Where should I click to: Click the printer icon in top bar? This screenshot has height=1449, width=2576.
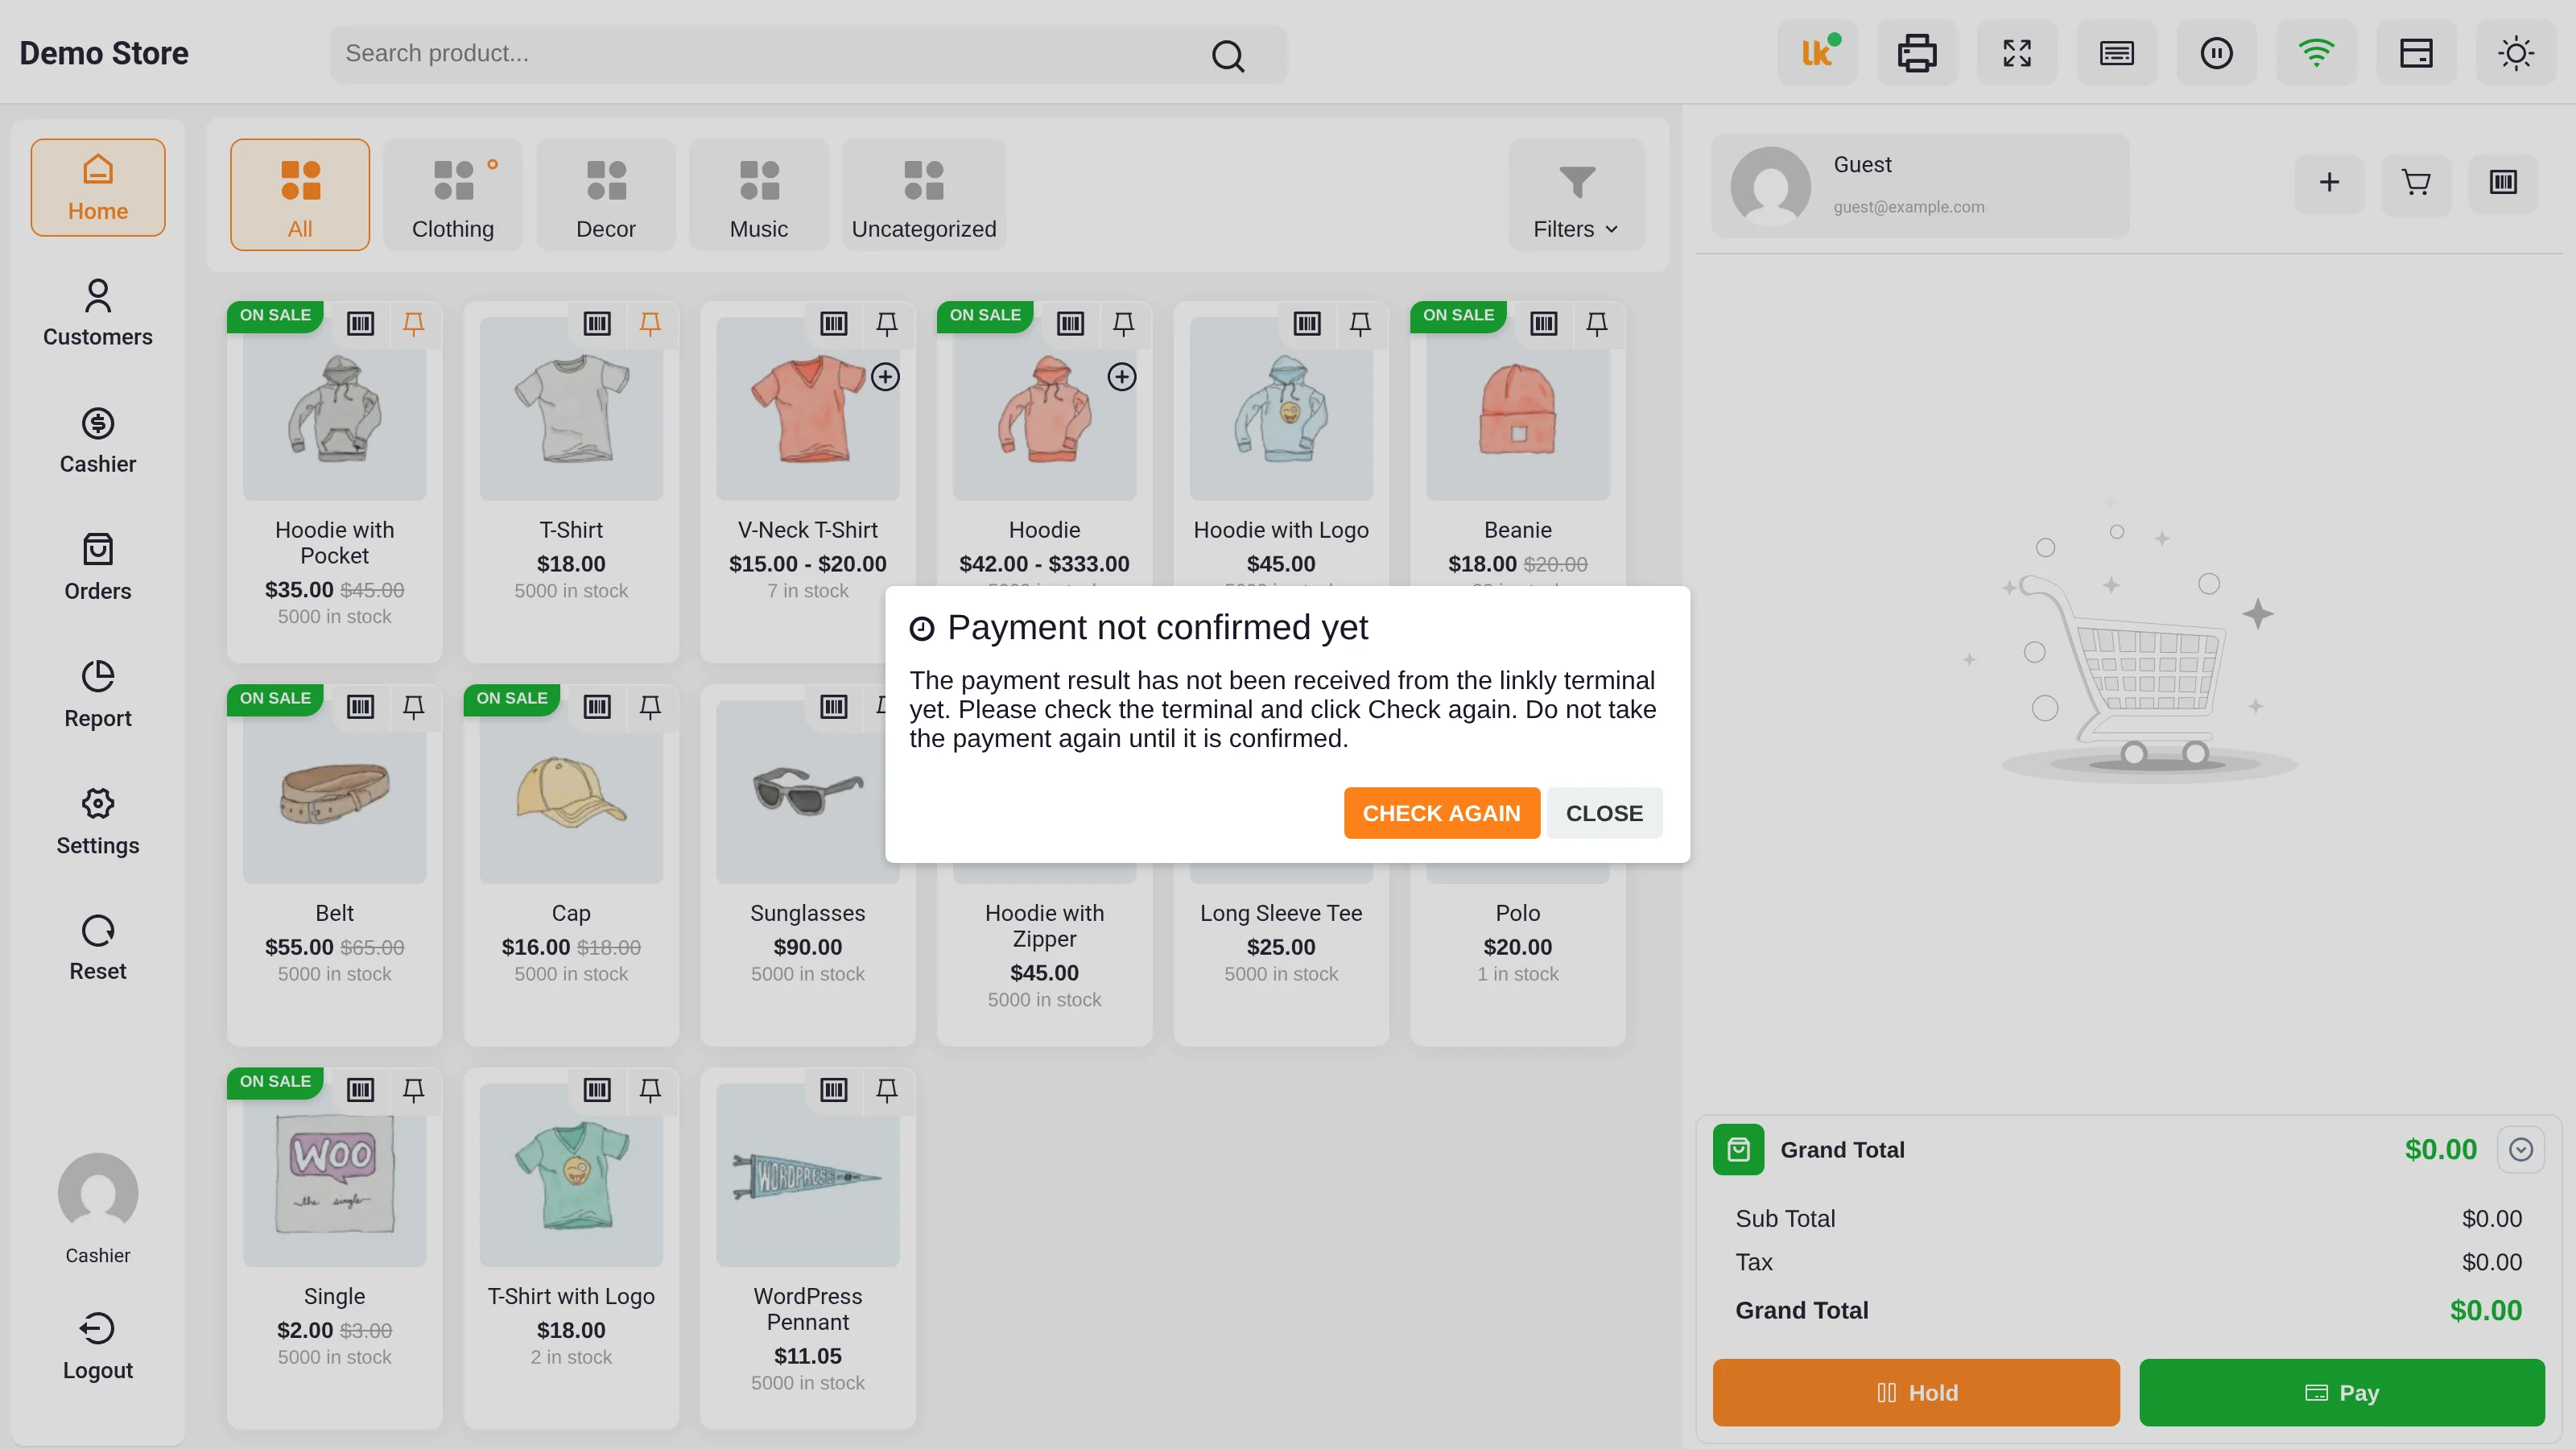click(1917, 53)
